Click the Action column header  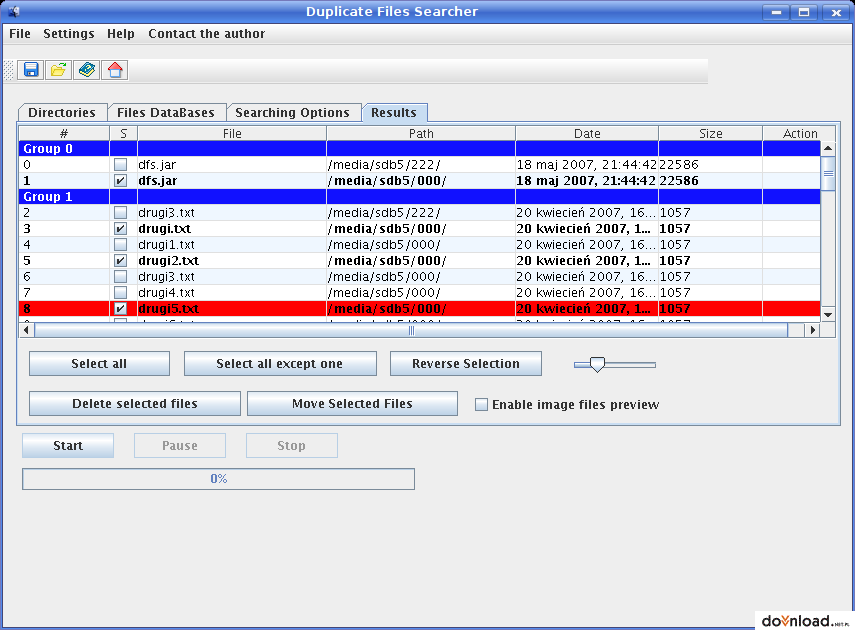[799, 134]
